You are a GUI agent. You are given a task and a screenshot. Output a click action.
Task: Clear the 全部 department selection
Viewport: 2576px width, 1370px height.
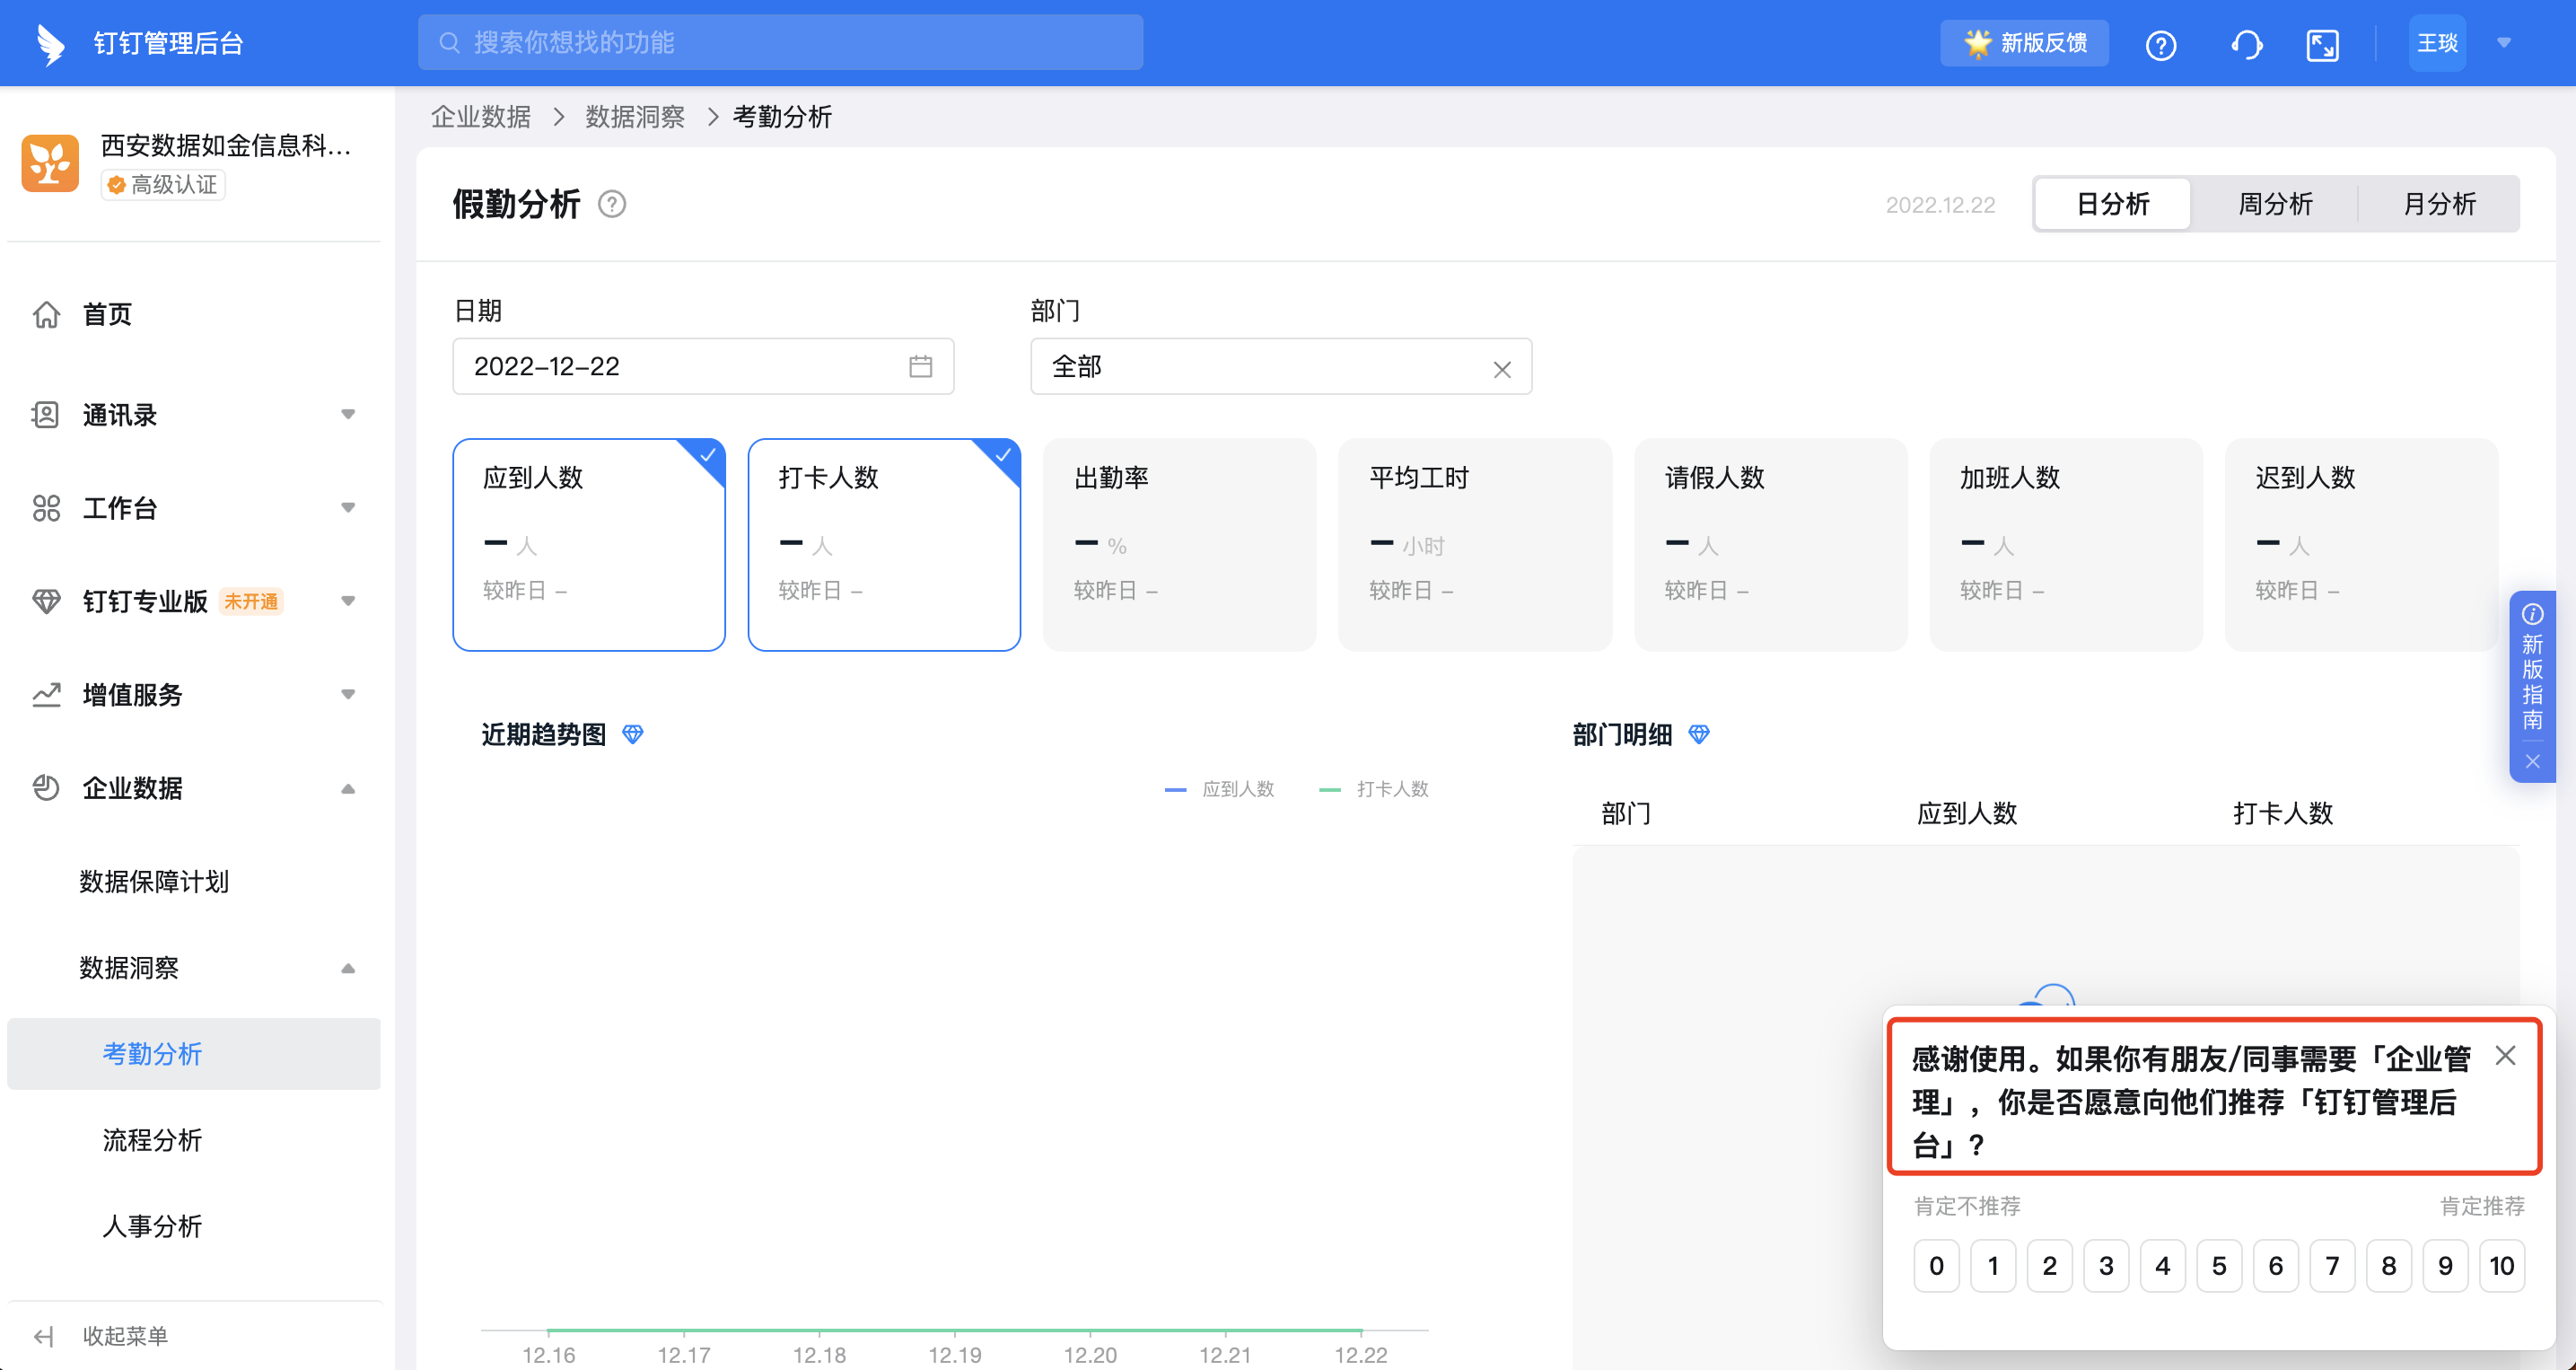[1502, 370]
